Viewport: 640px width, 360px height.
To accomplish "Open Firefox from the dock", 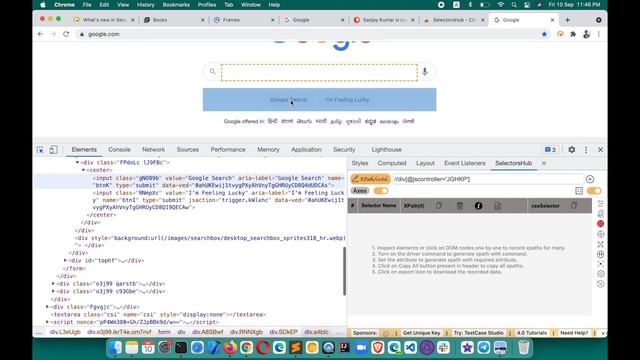I will (x=230, y=348).
